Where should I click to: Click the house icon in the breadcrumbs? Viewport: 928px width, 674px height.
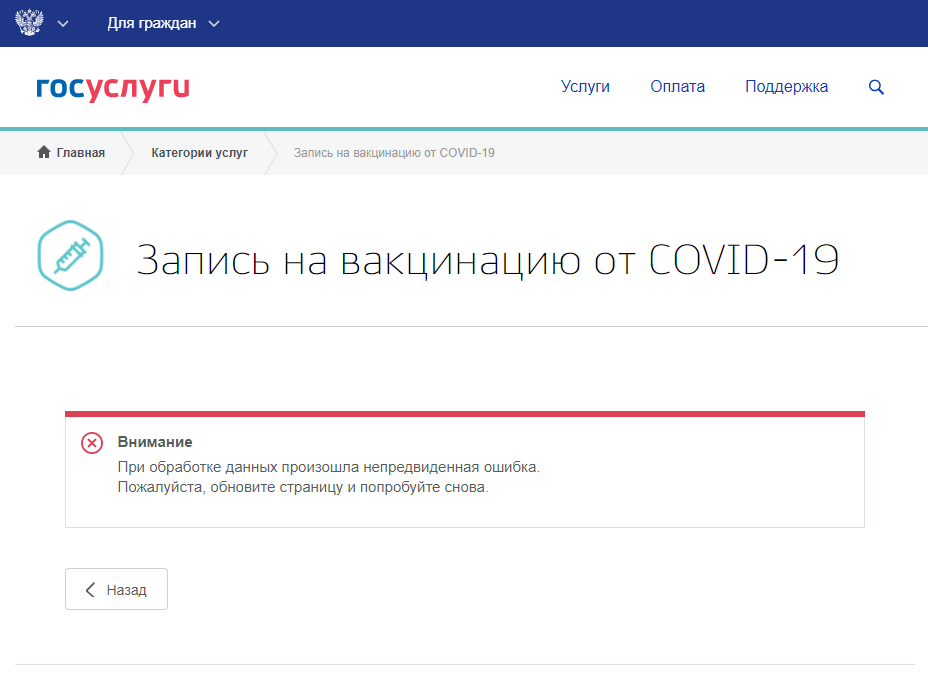click(43, 153)
